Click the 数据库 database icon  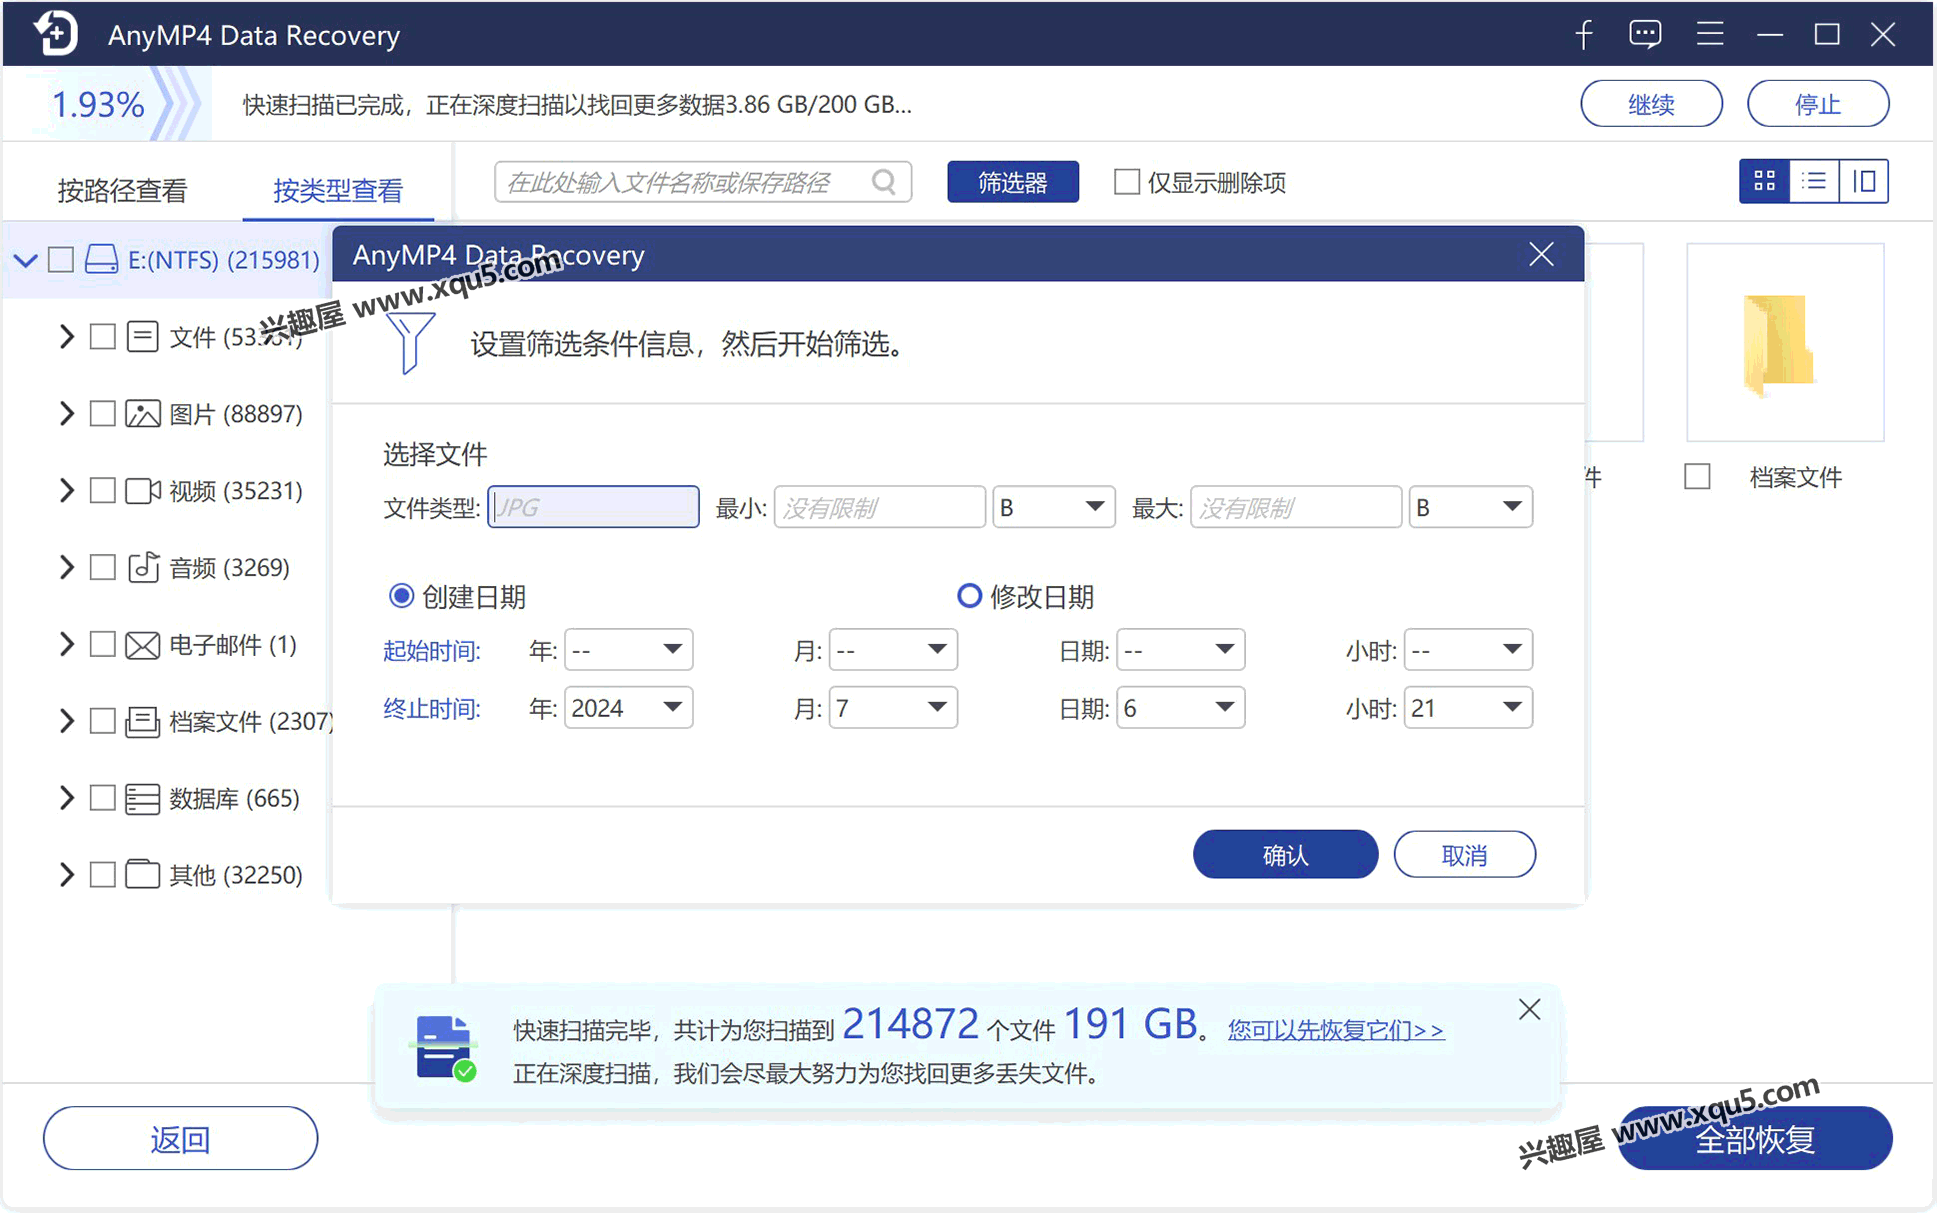tap(142, 798)
